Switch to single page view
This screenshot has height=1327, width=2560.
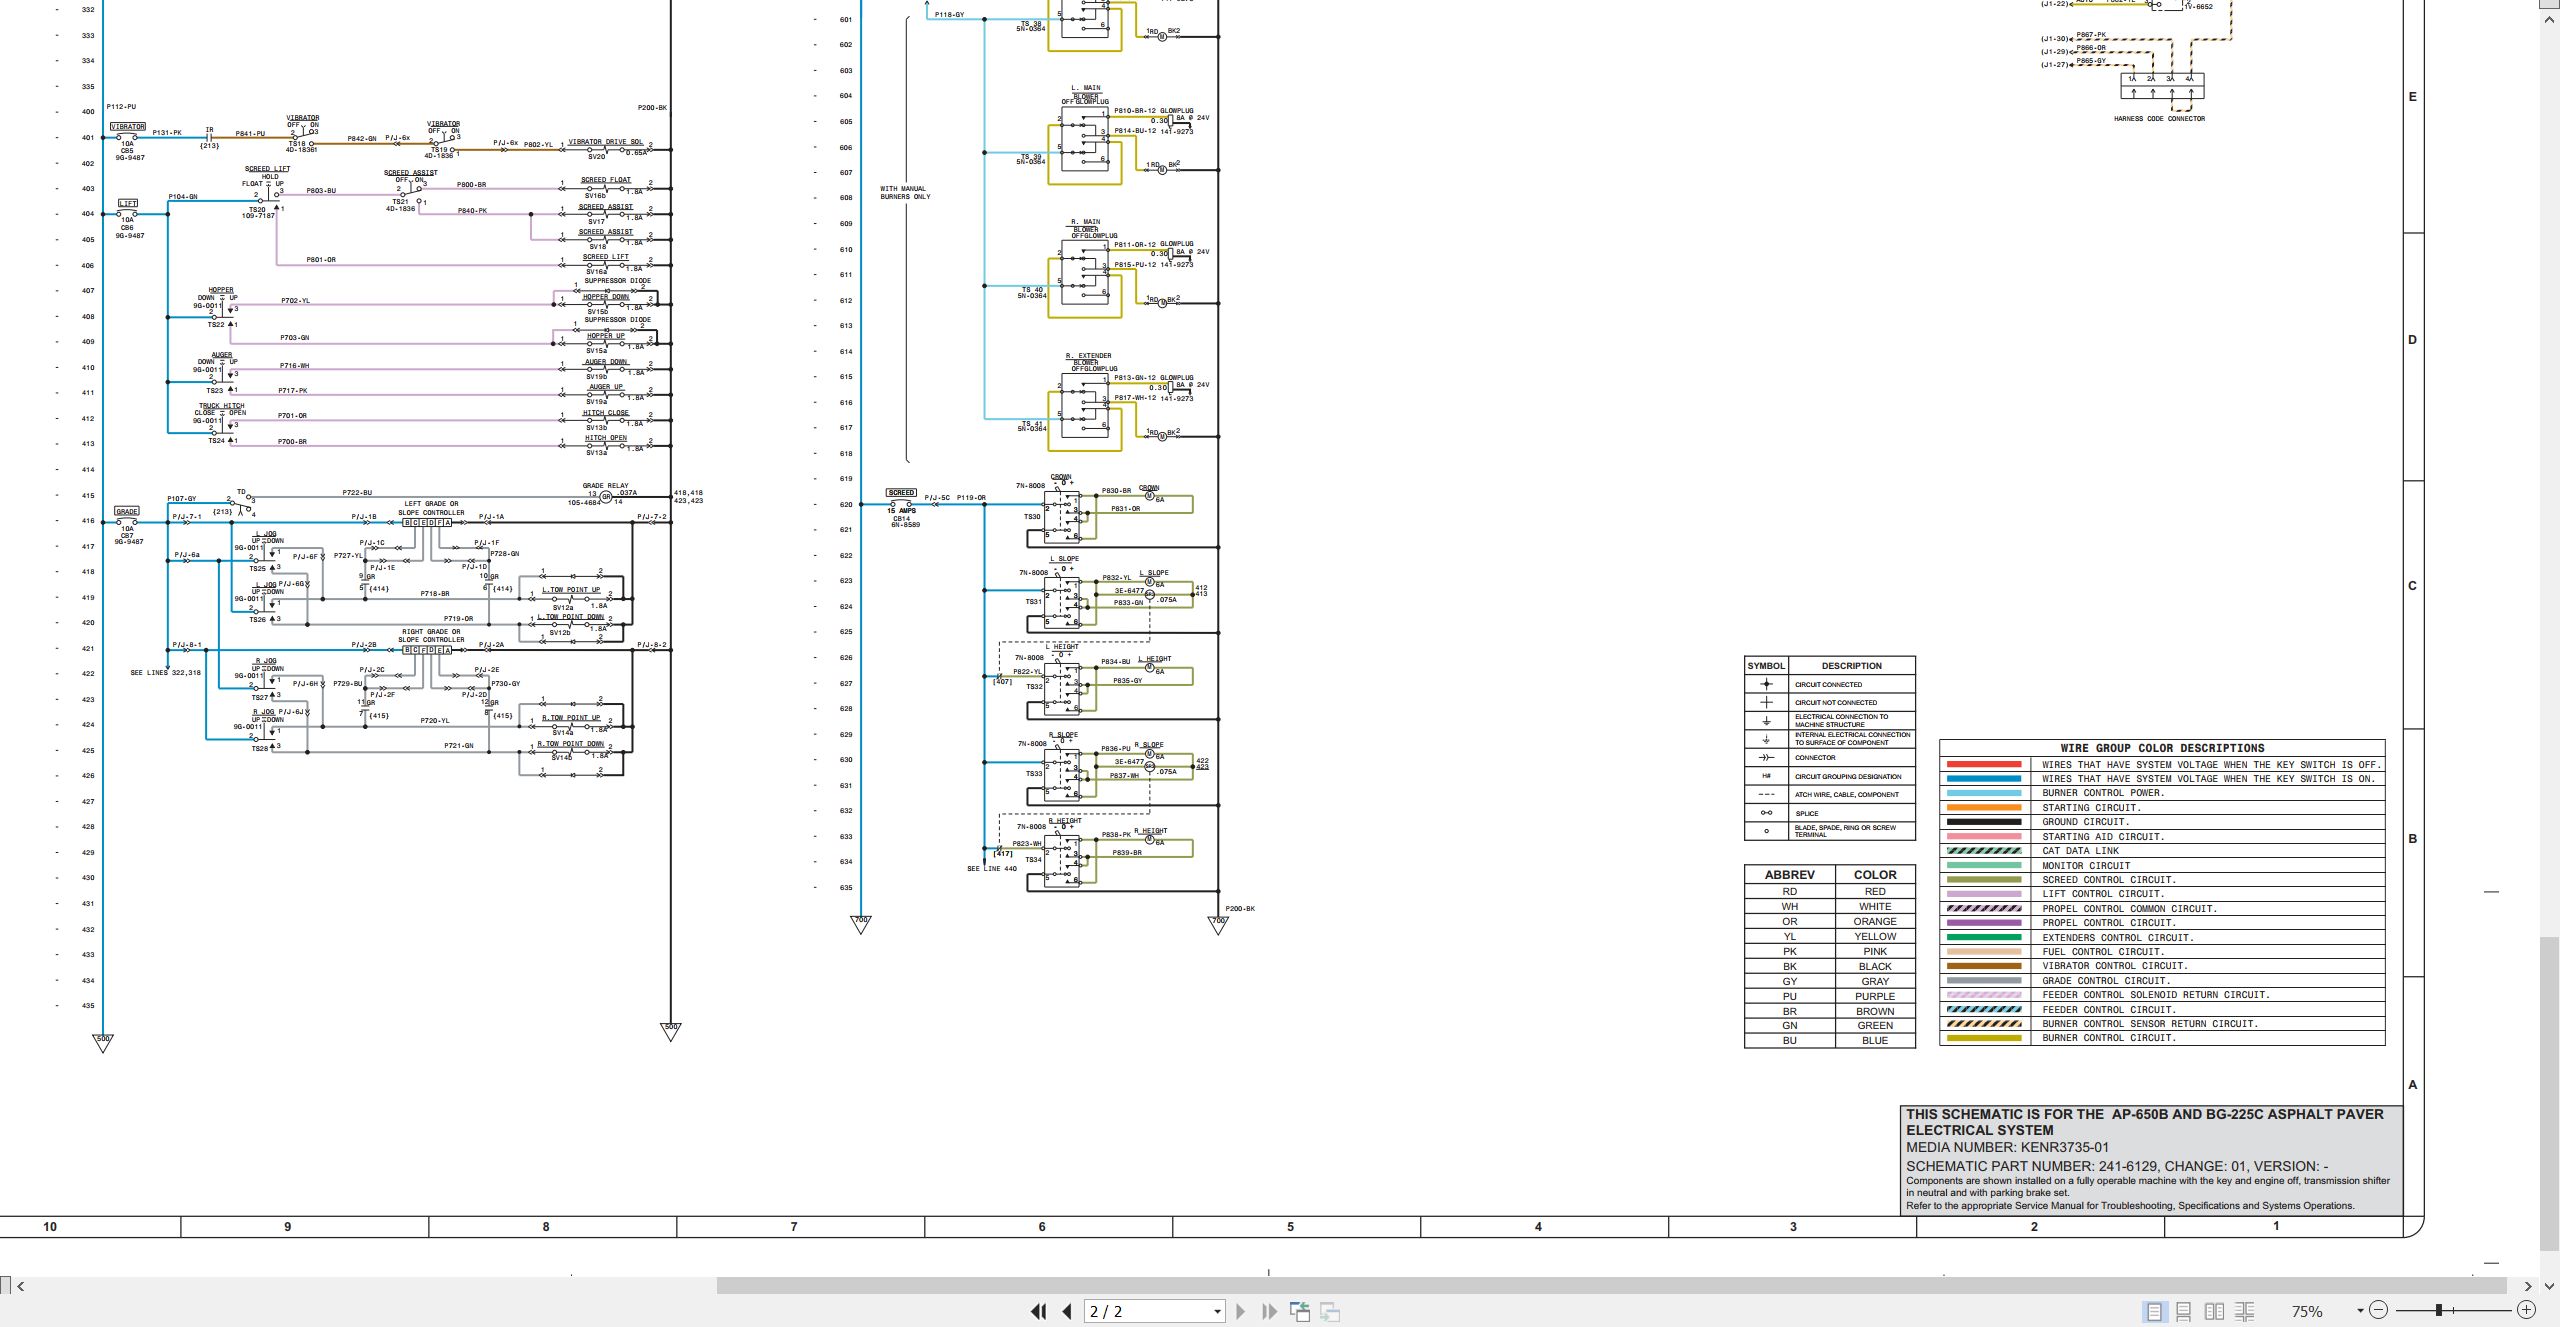coord(2154,1311)
